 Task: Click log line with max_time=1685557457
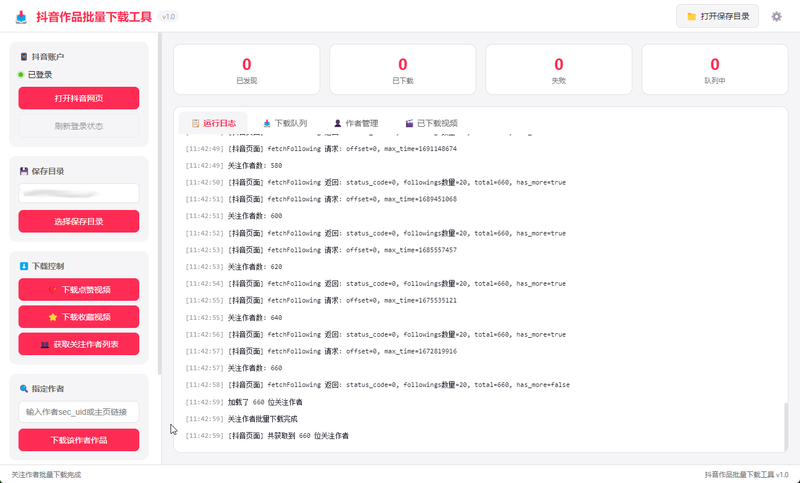click(x=321, y=250)
